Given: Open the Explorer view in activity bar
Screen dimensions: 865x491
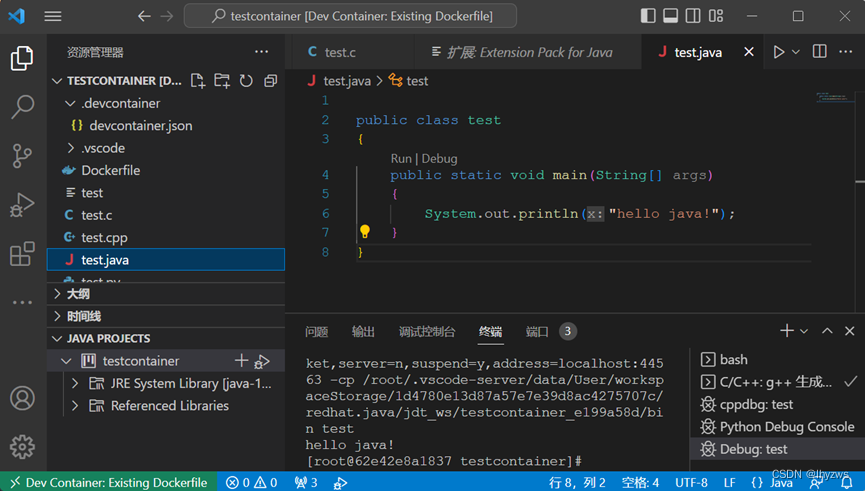Looking at the screenshot, I should (22, 58).
